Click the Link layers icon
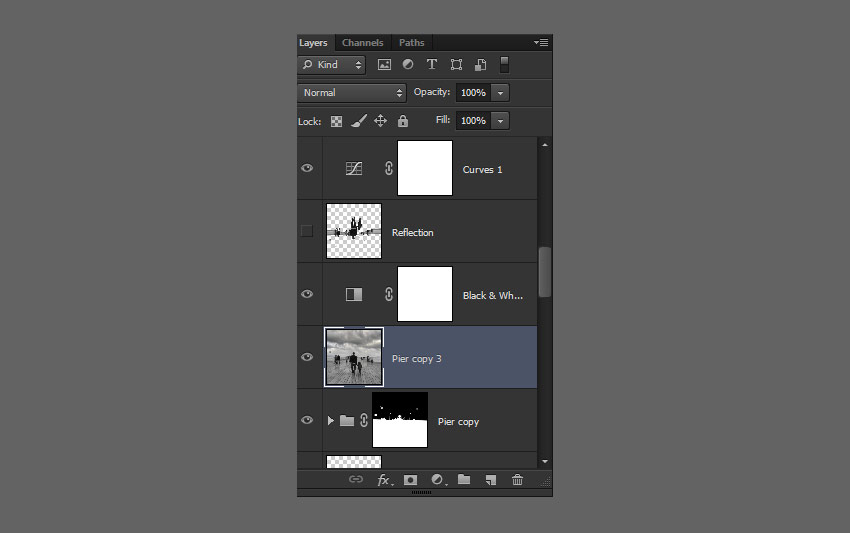Viewport: 850px width, 533px height. pyautogui.click(x=356, y=479)
